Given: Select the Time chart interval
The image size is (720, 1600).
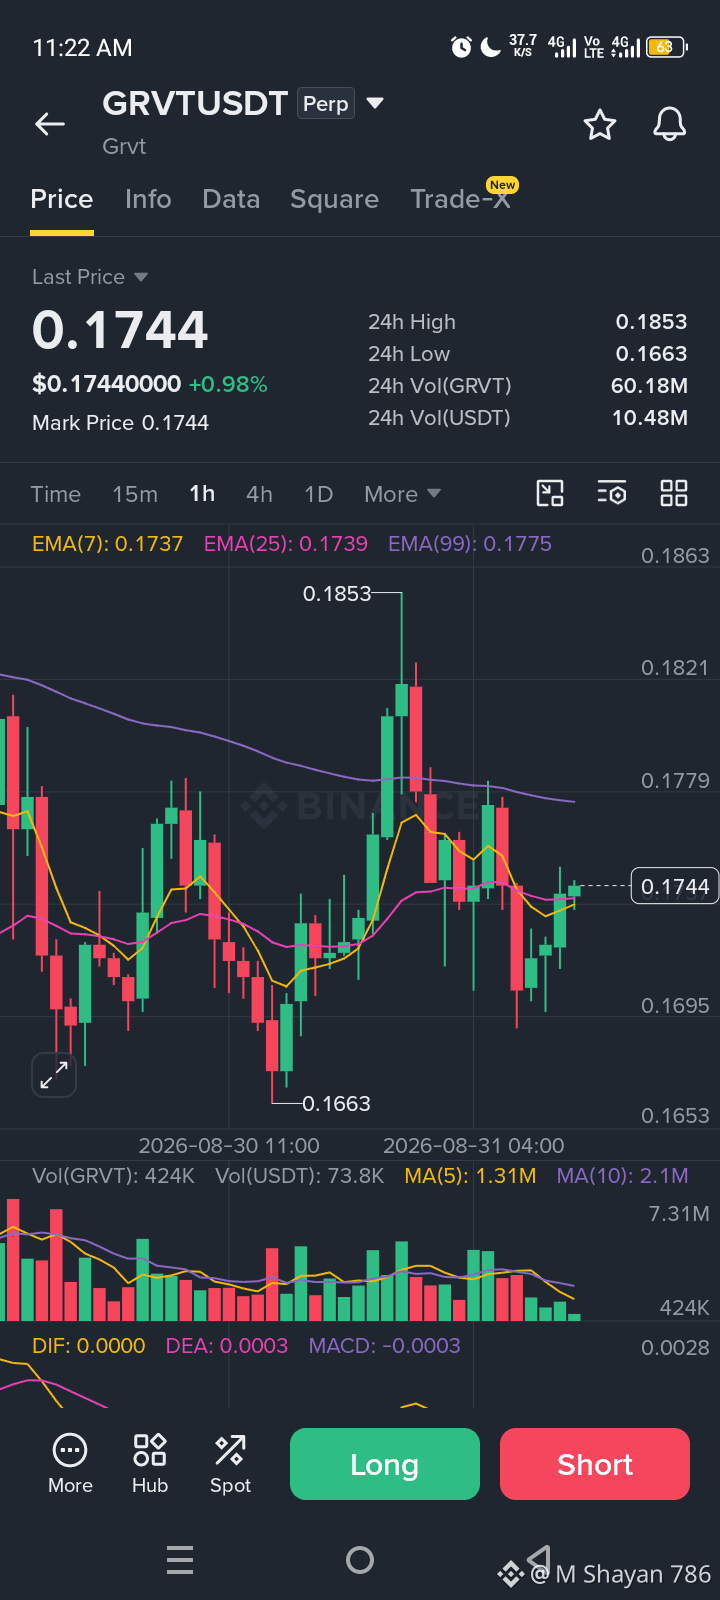Looking at the screenshot, I should (56, 494).
